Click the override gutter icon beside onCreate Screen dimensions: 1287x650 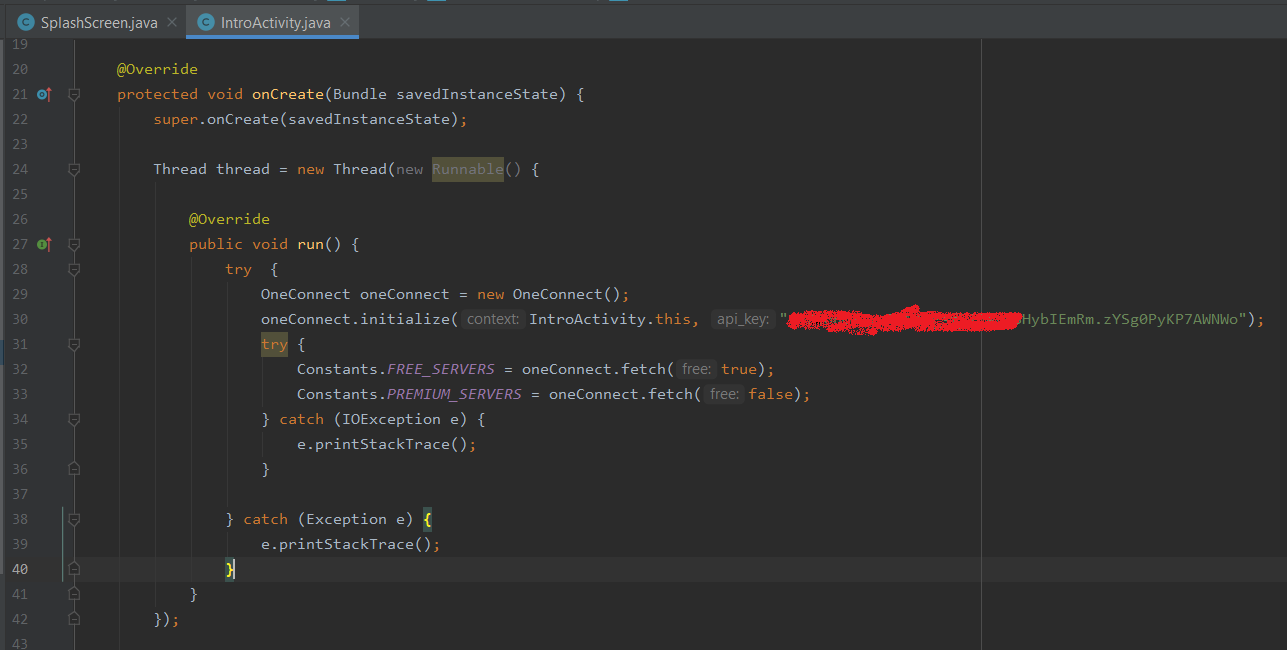tap(43, 94)
